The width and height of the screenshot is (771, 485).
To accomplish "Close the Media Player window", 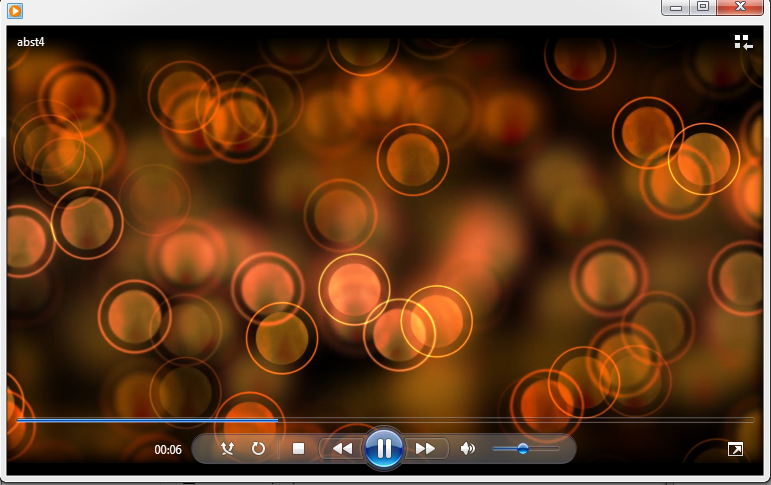I will [x=742, y=7].
